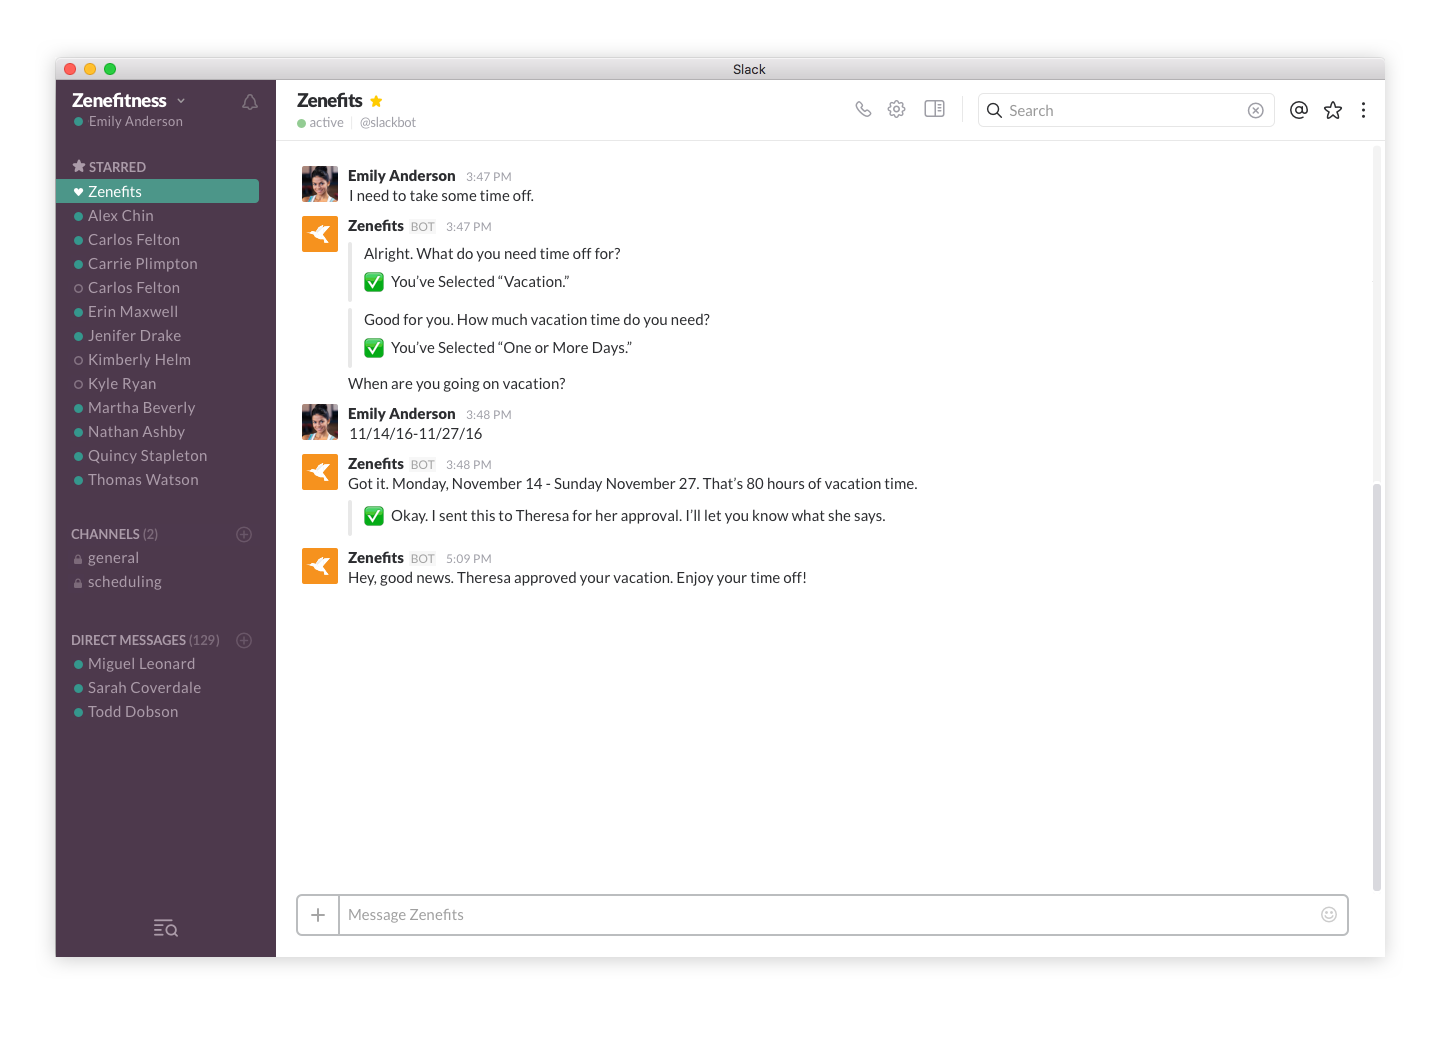Viewport: 1440px width, 1039px height.
Task: Unstar Zenefits using the yellow star
Action: tap(376, 101)
